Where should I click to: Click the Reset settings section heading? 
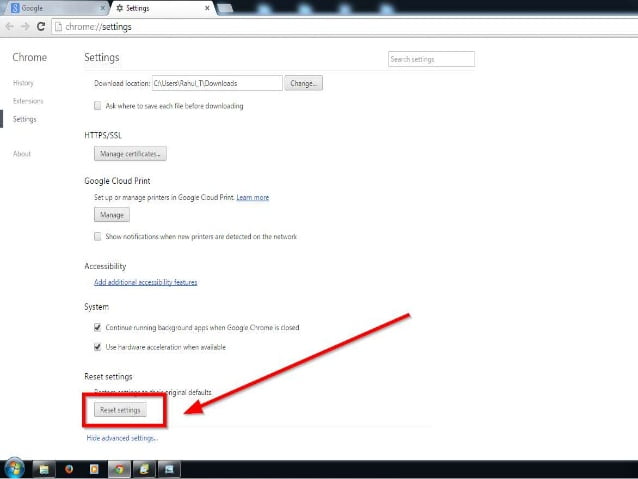[x=108, y=376]
